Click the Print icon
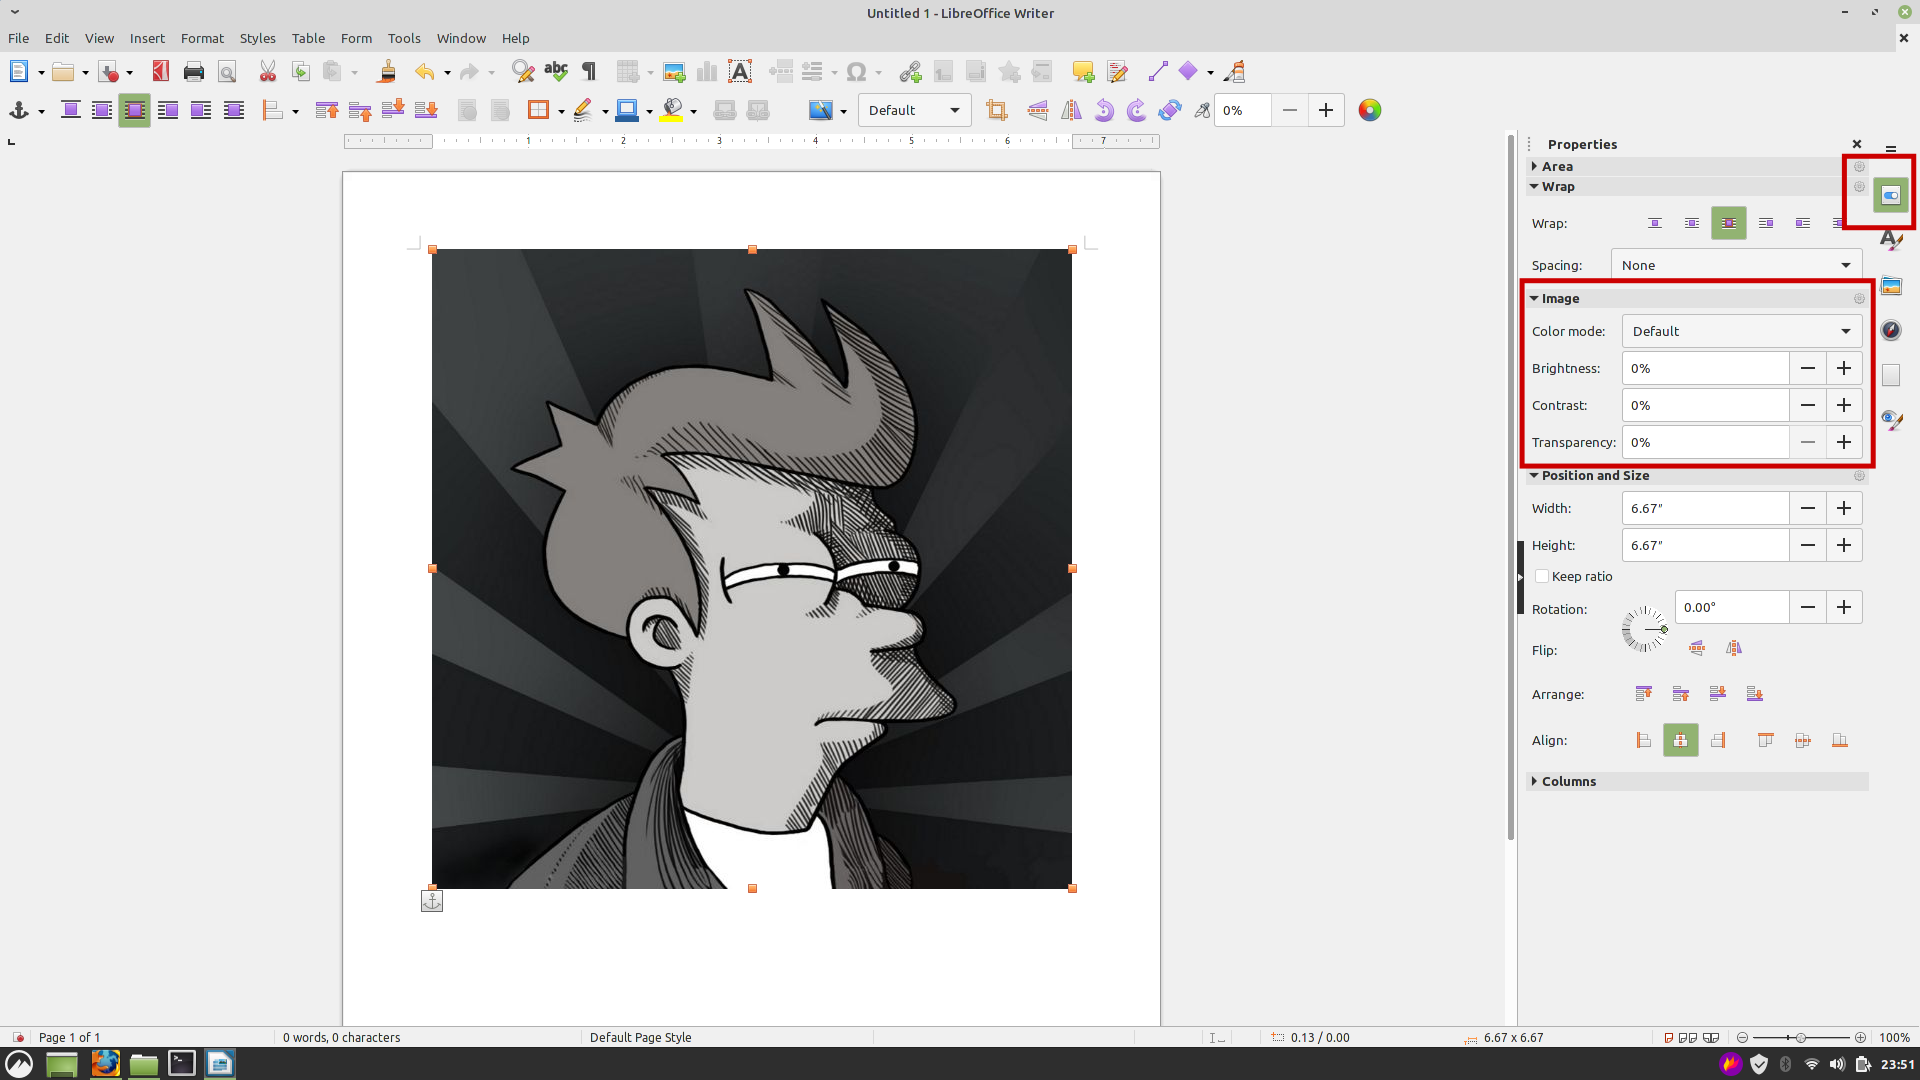Image resolution: width=1920 pixels, height=1080 pixels. point(194,72)
